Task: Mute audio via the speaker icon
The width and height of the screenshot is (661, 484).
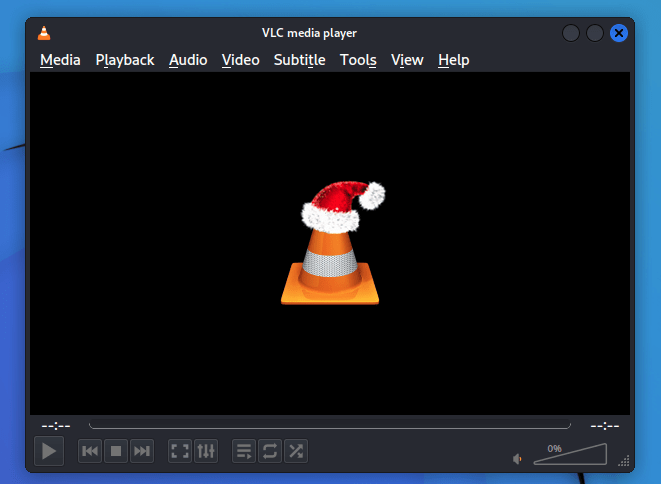Action: pyautogui.click(x=517, y=459)
